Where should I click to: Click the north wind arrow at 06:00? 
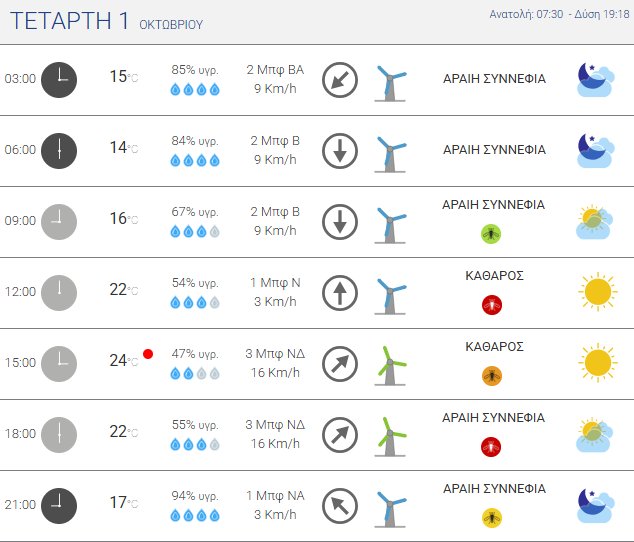[x=340, y=151]
